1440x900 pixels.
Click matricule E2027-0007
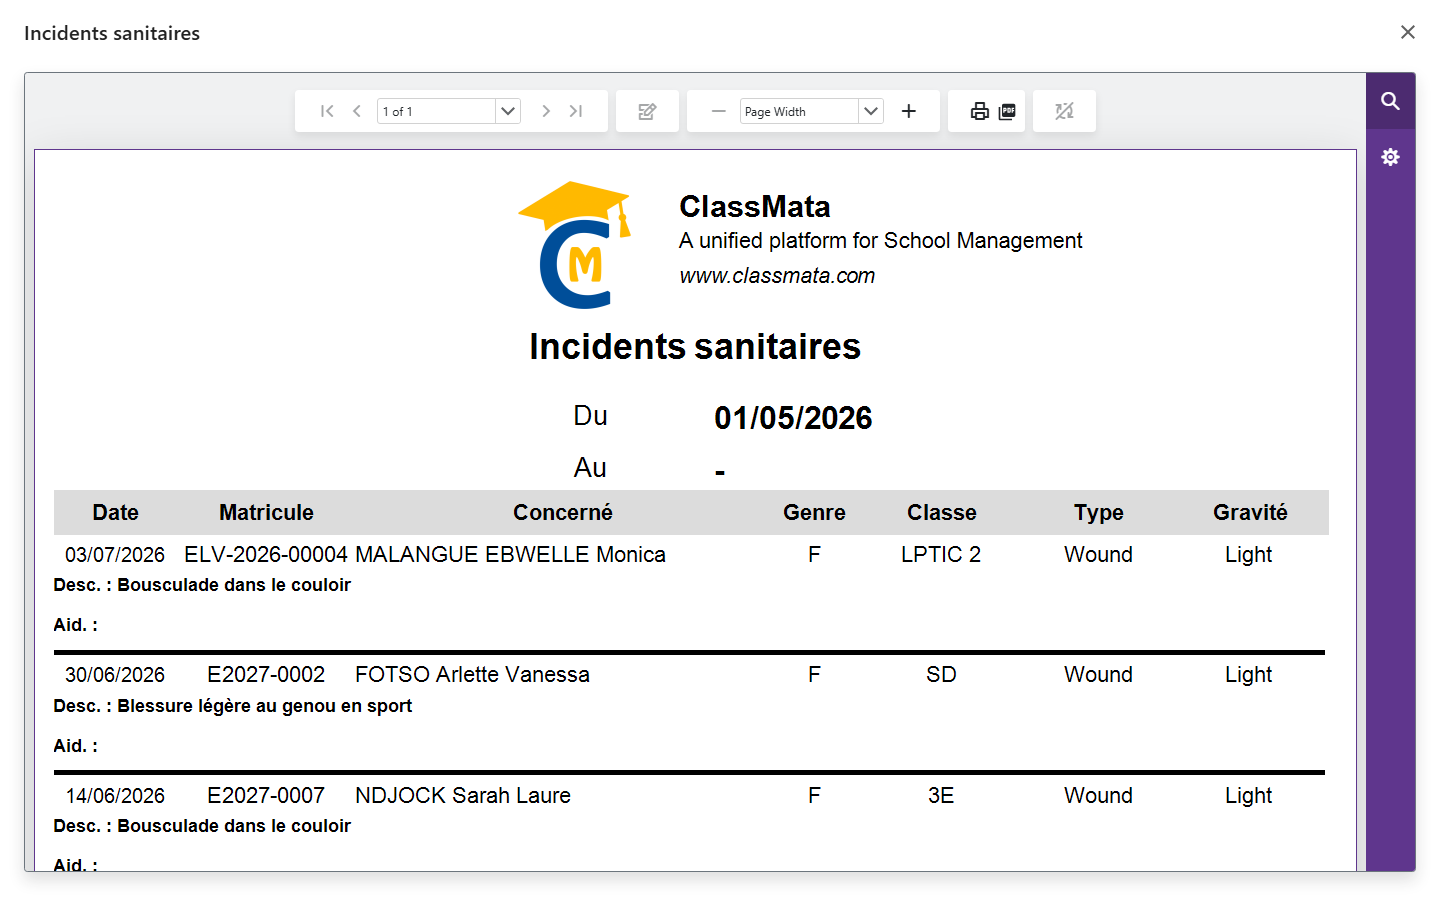pyautogui.click(x=266, y=795)
